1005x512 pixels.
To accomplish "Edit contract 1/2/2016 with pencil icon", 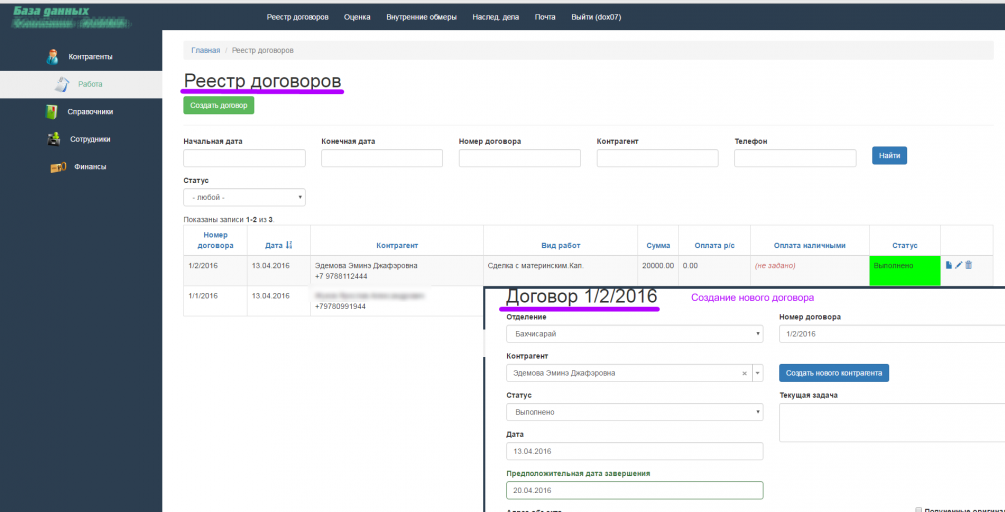I will pos(958,265).
